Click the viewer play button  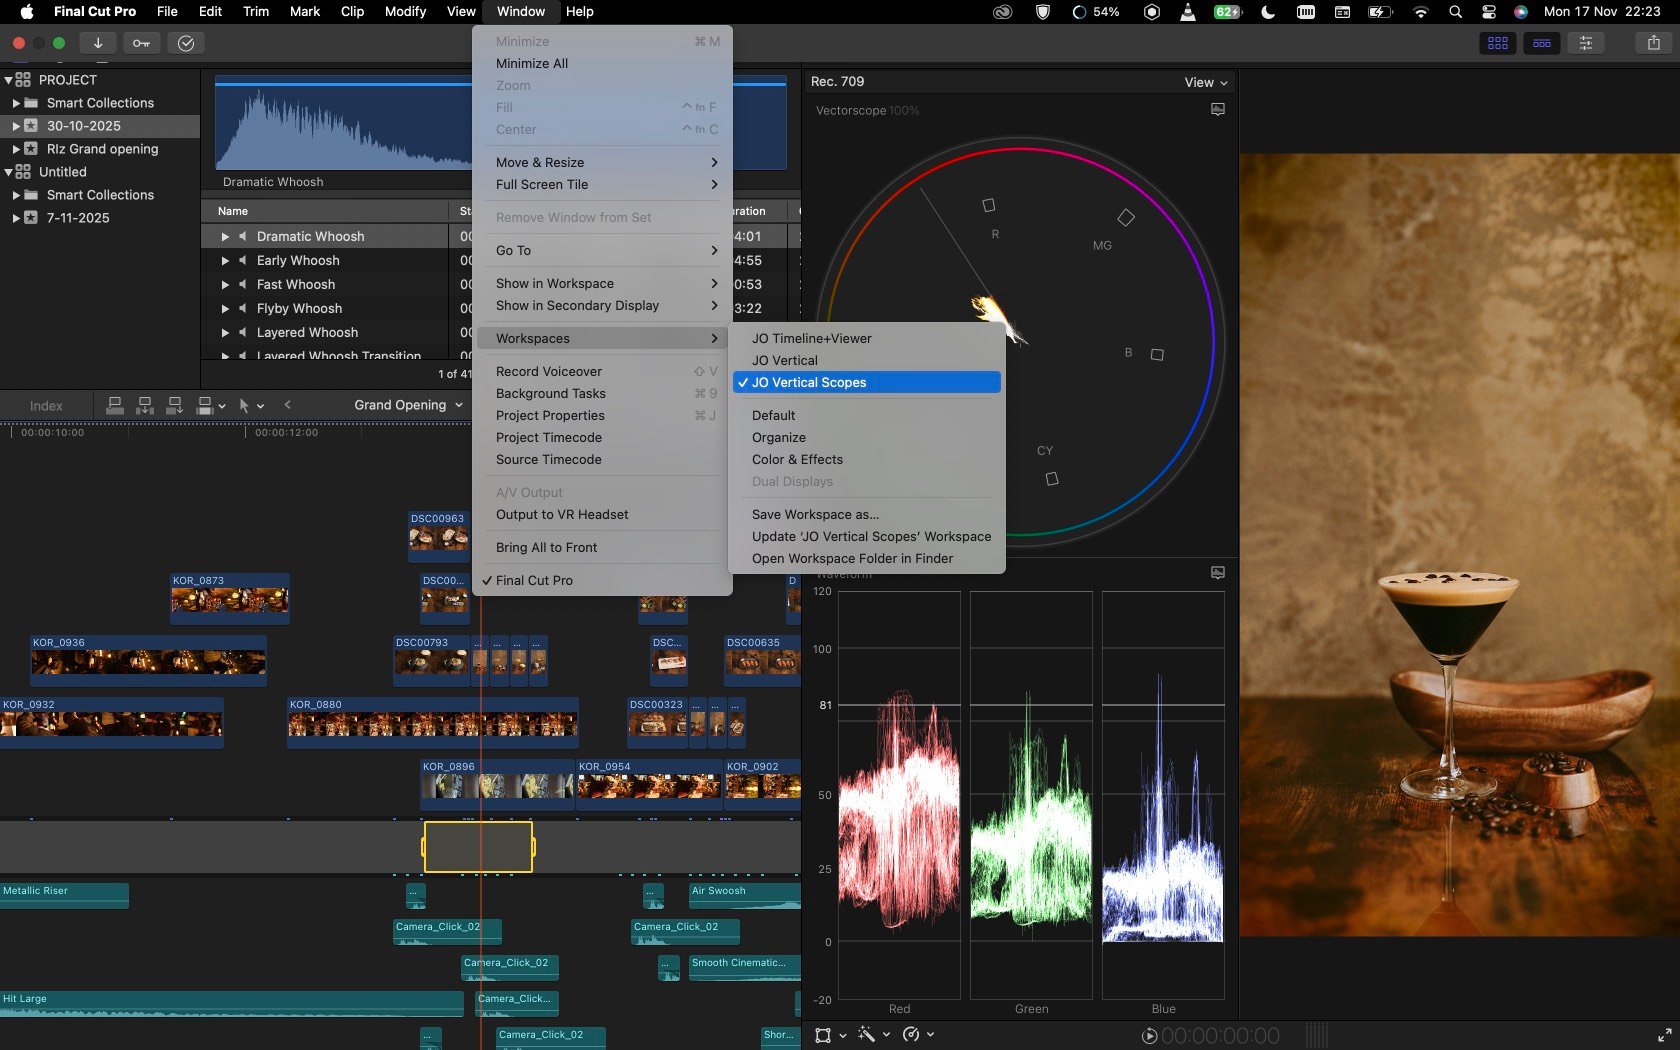[x=1150, y=1036]
